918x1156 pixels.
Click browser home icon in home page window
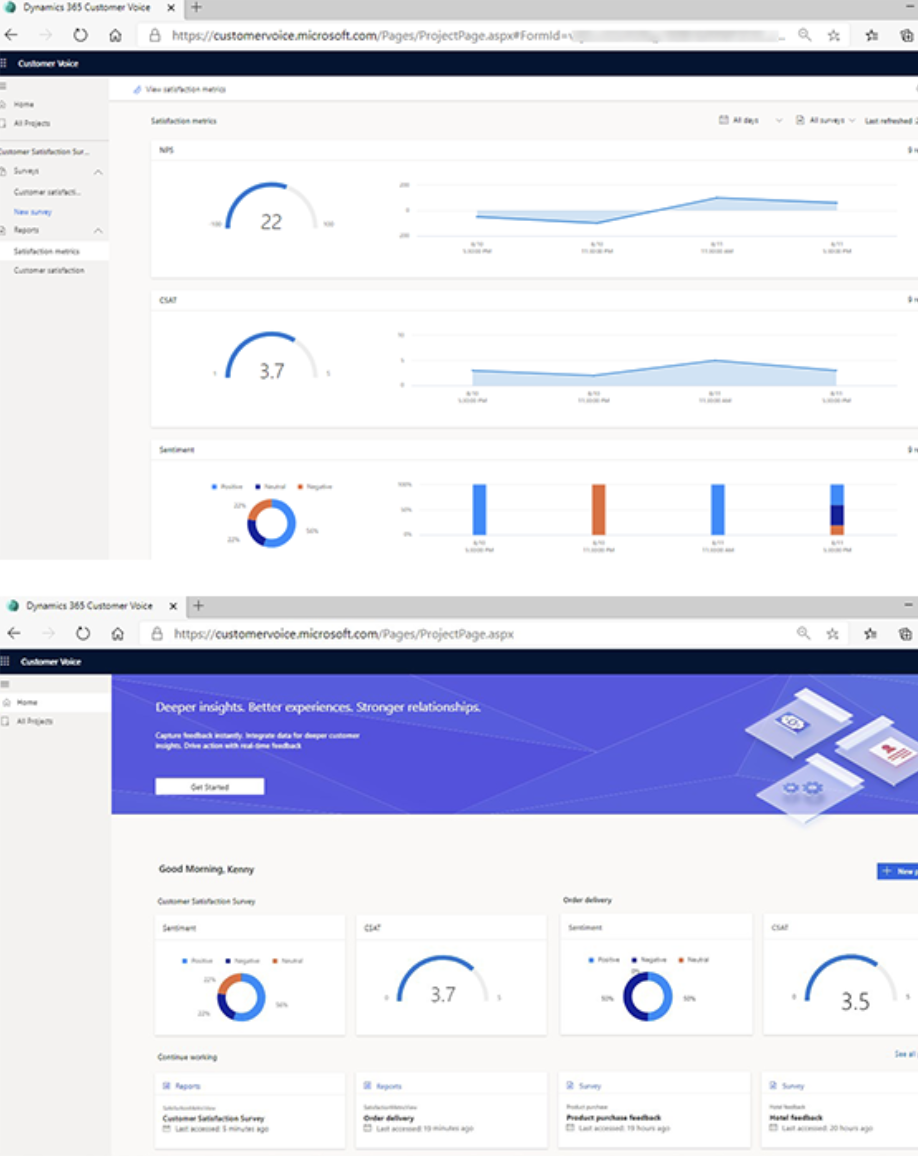coord(117,634)
